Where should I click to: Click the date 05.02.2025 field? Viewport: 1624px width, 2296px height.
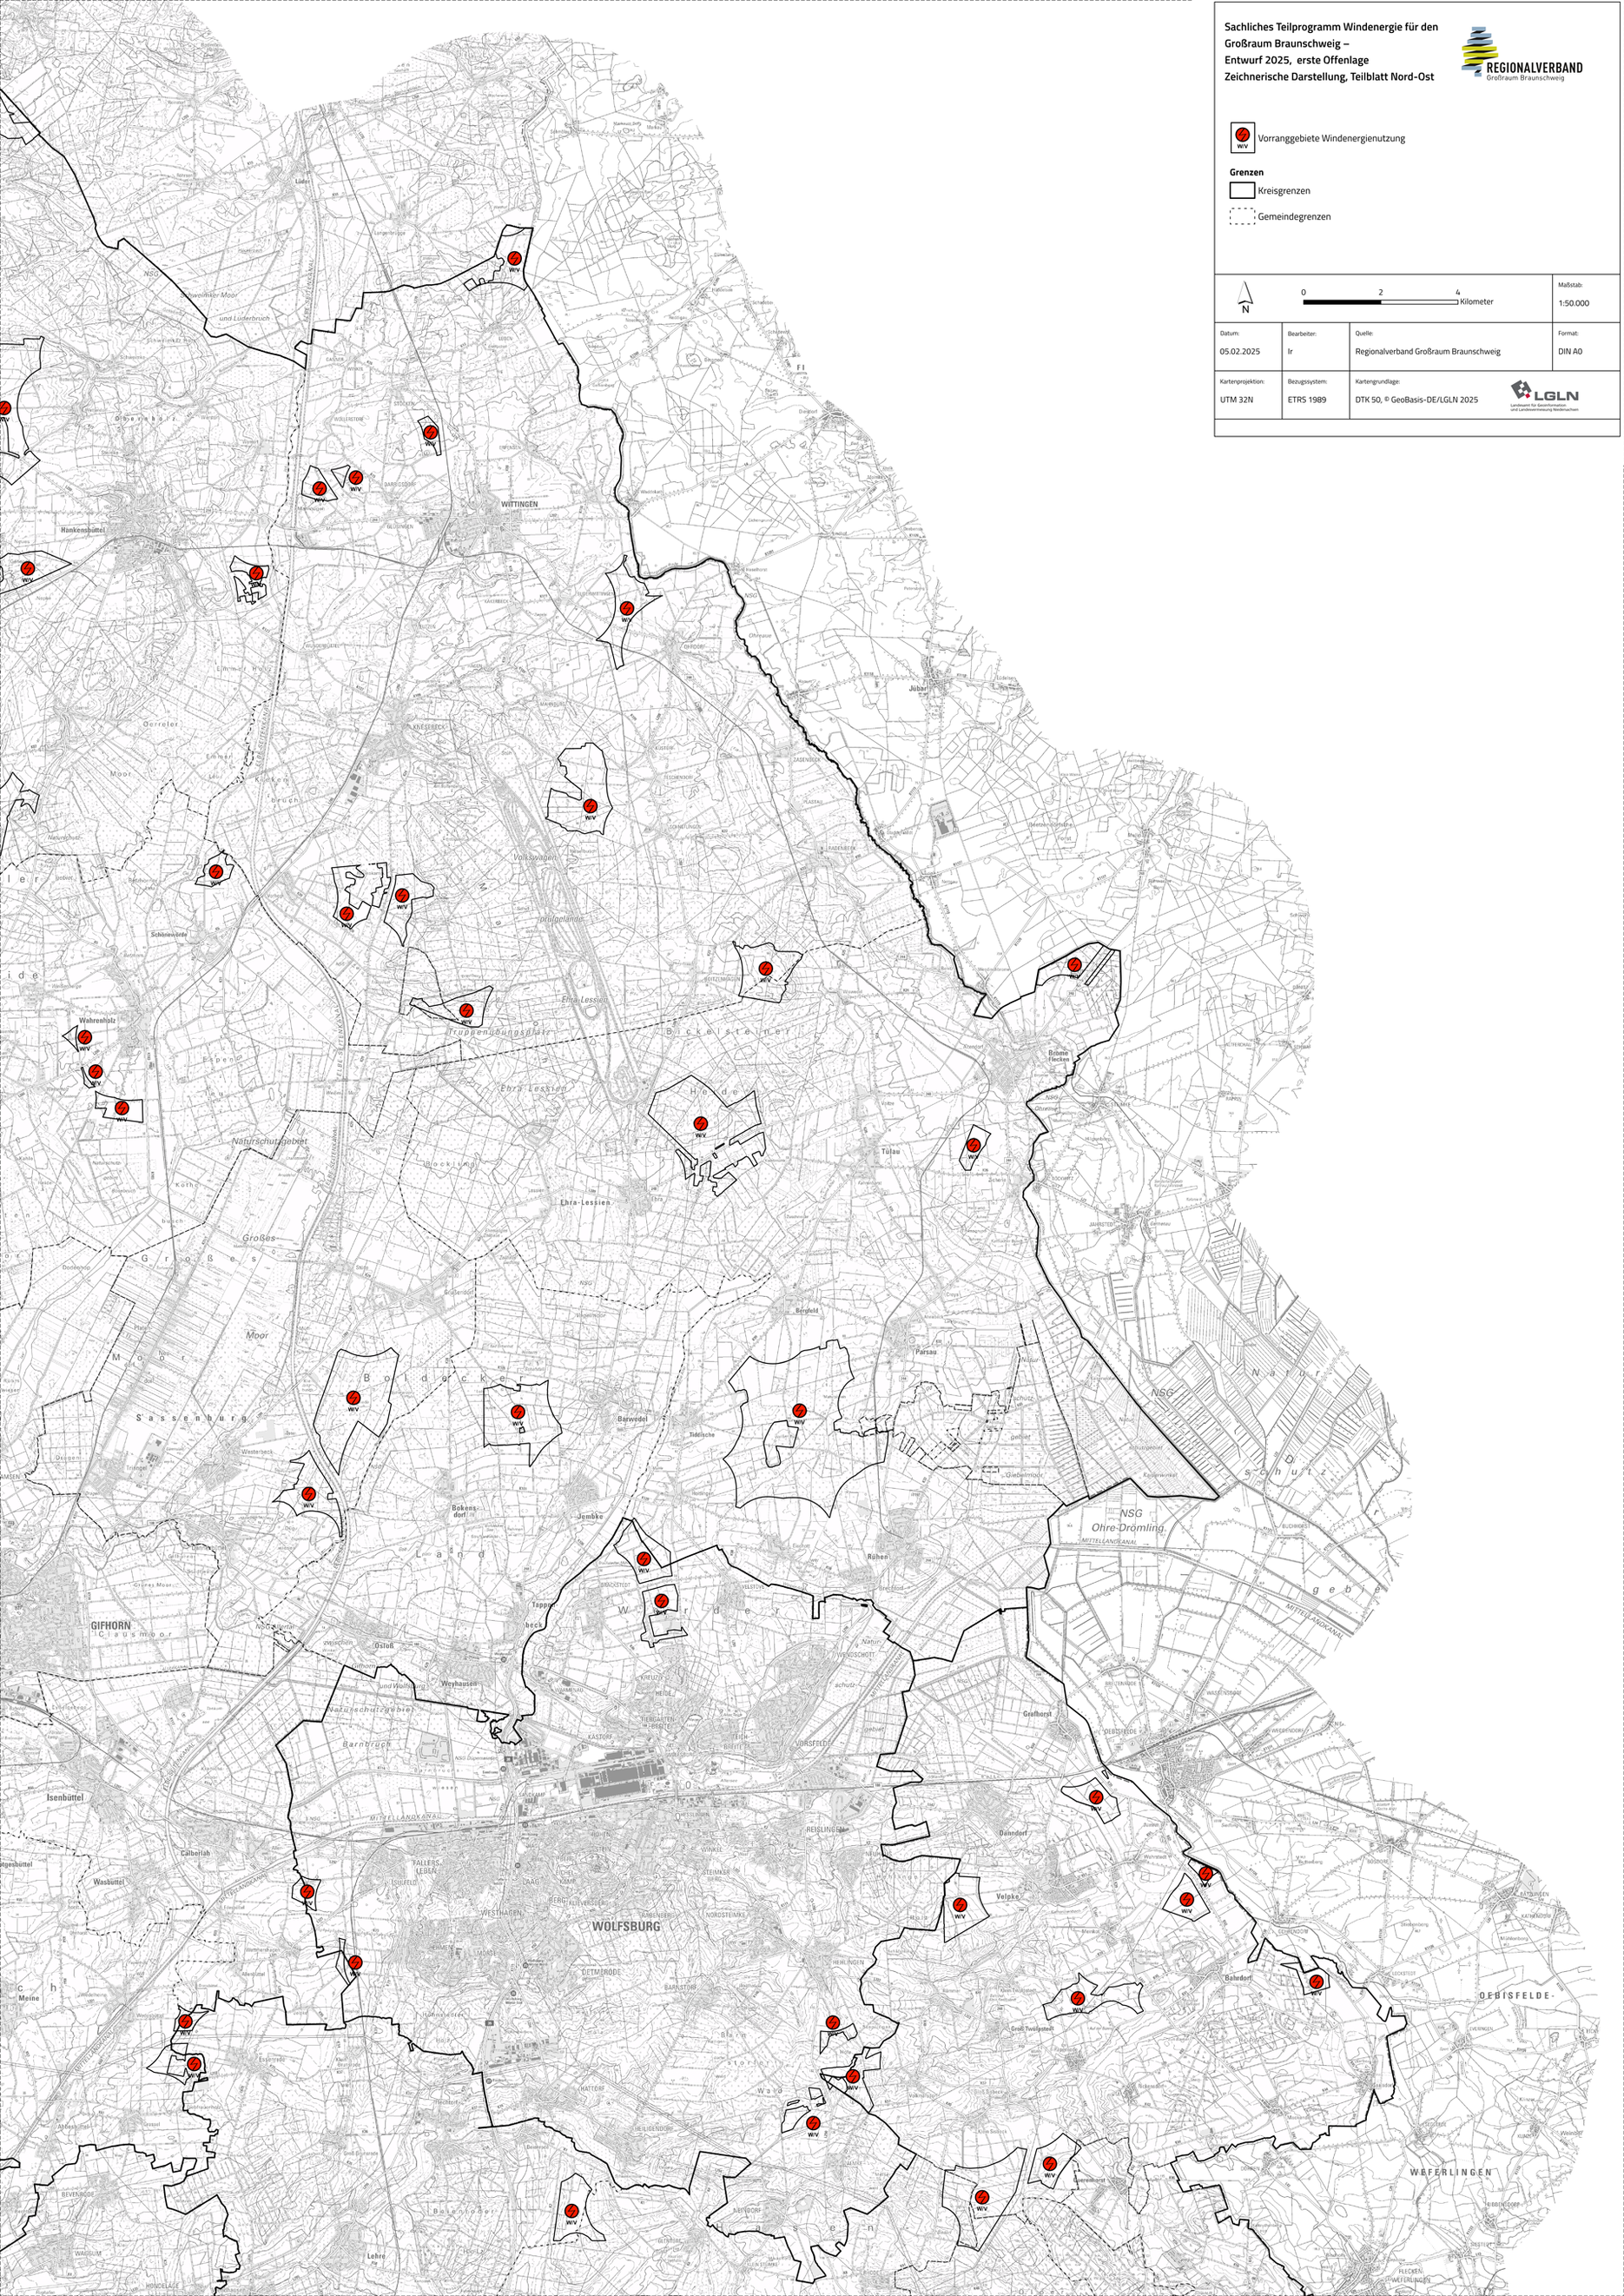pyautogui.click(x=1239, y=352)
